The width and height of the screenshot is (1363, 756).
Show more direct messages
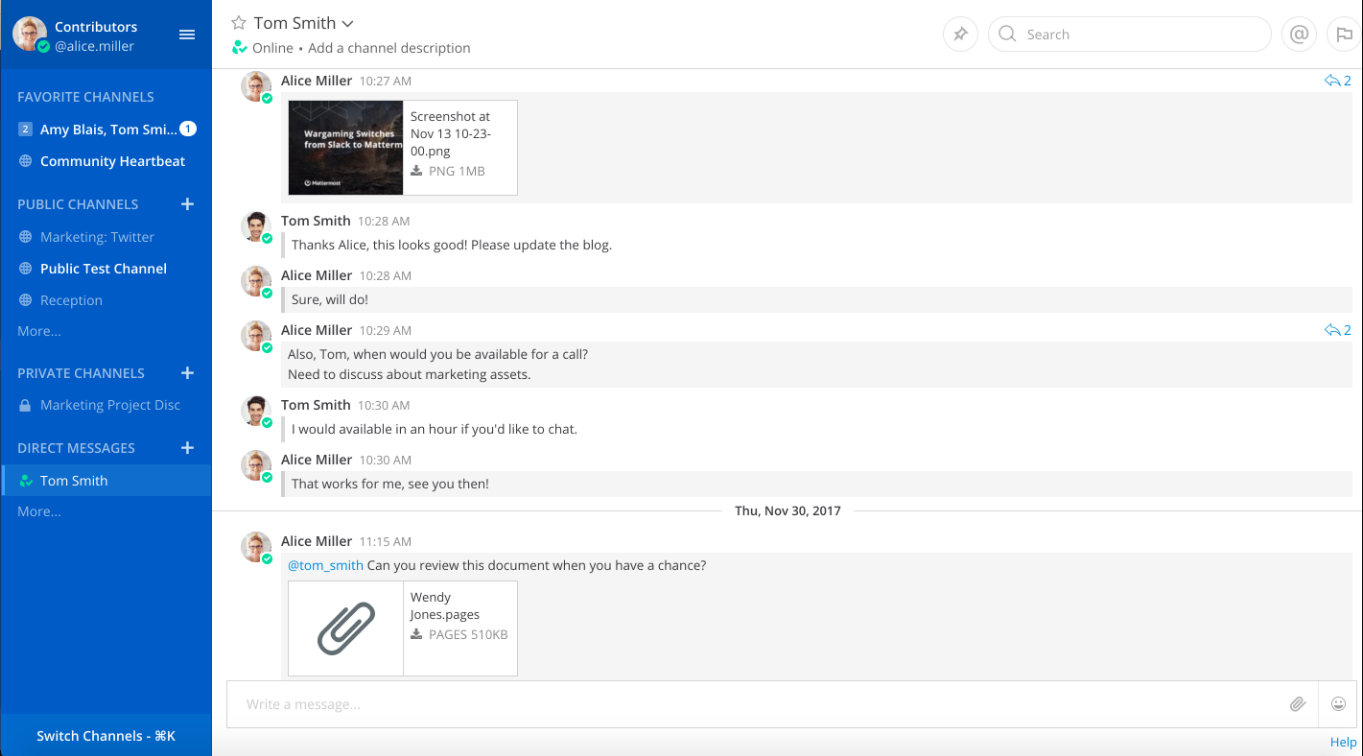39,511
